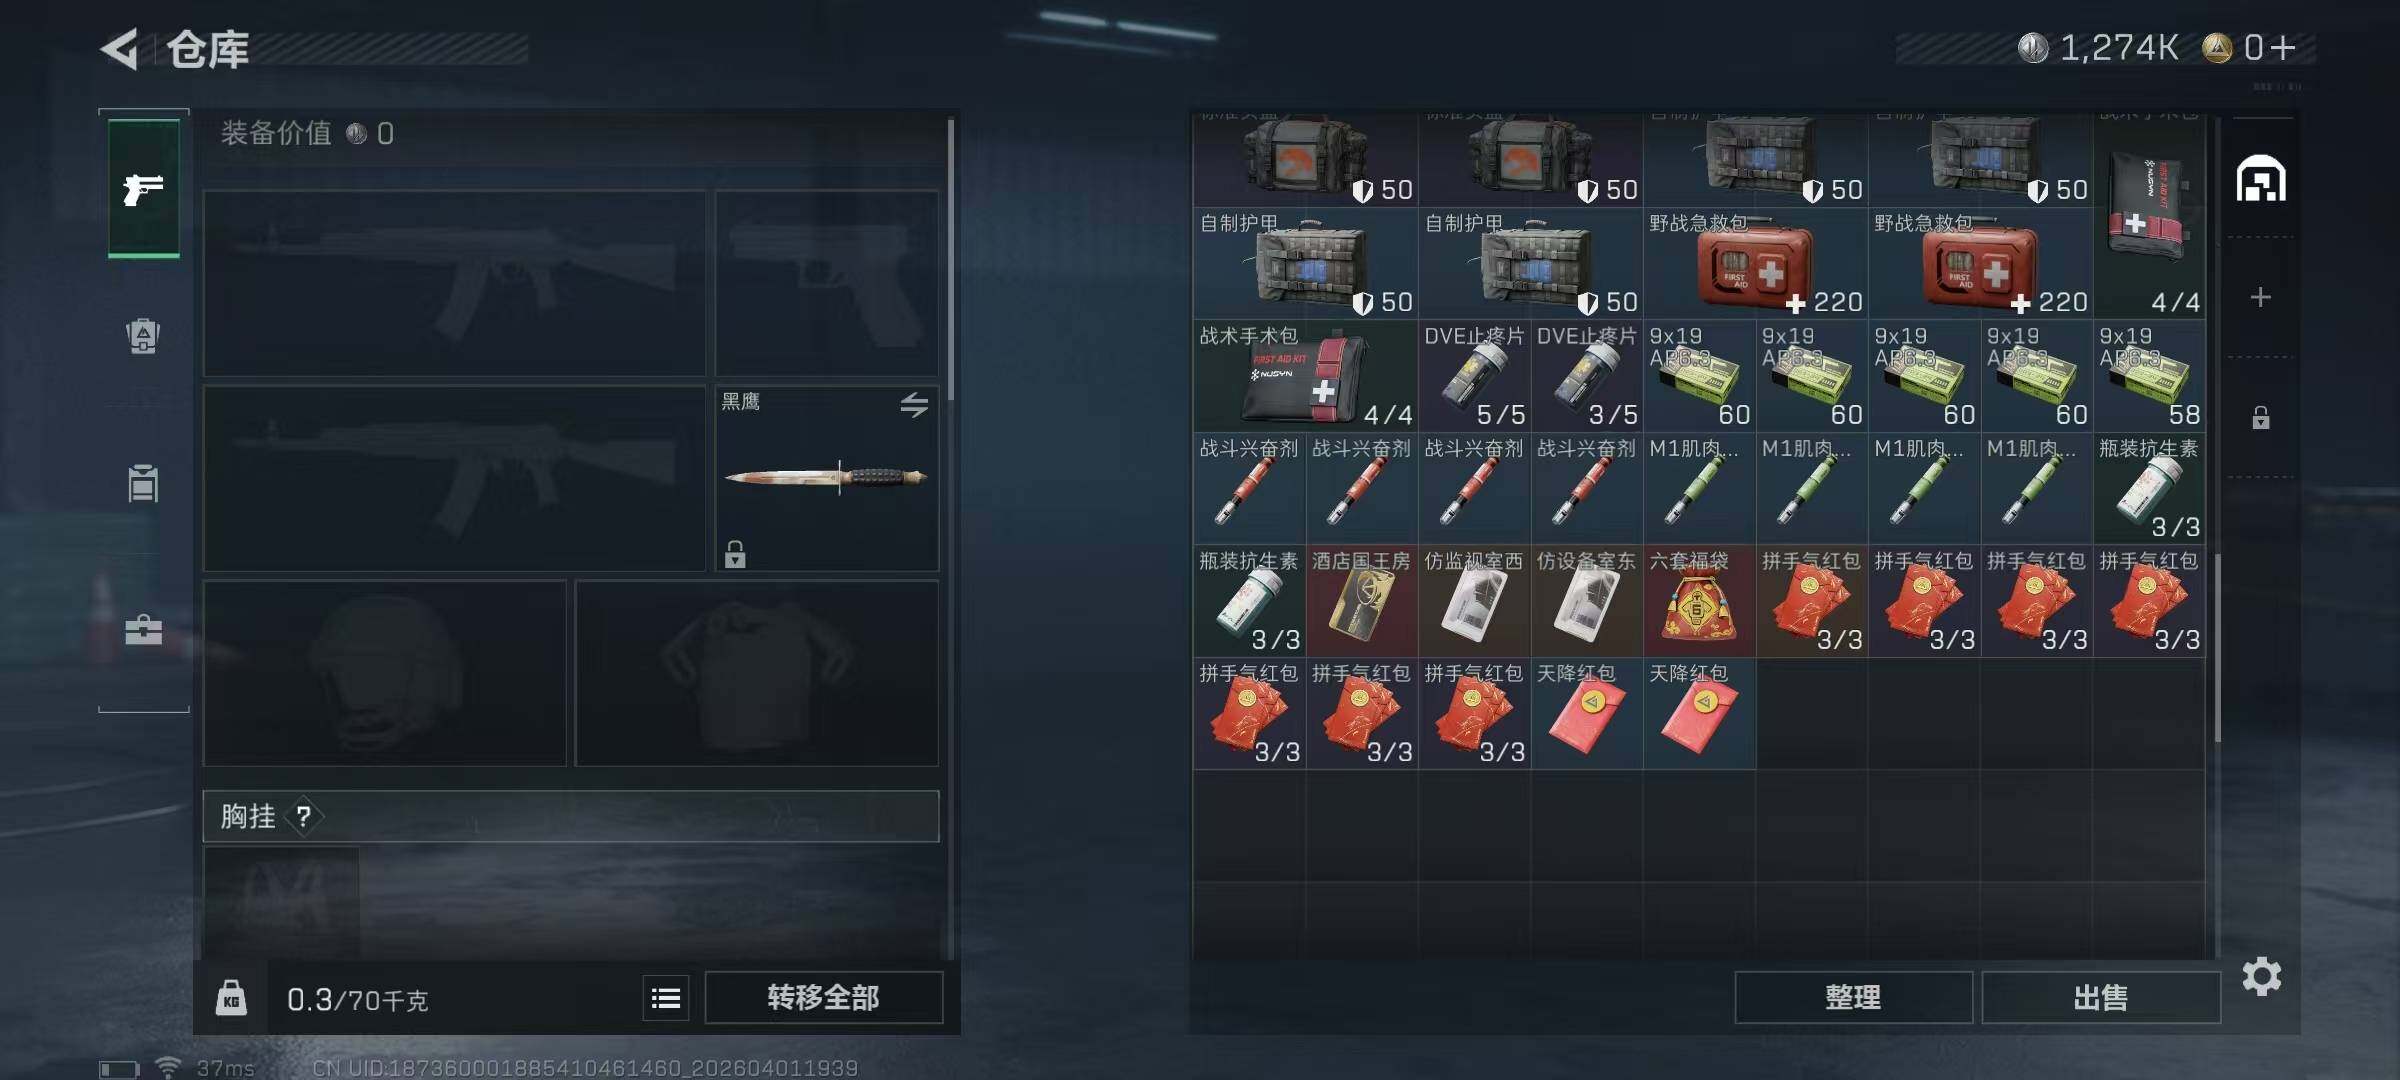This screenshot has width=2400, height=1080.
Task: Tap the 出售 sell button
Action: [x=2101, y=997]
